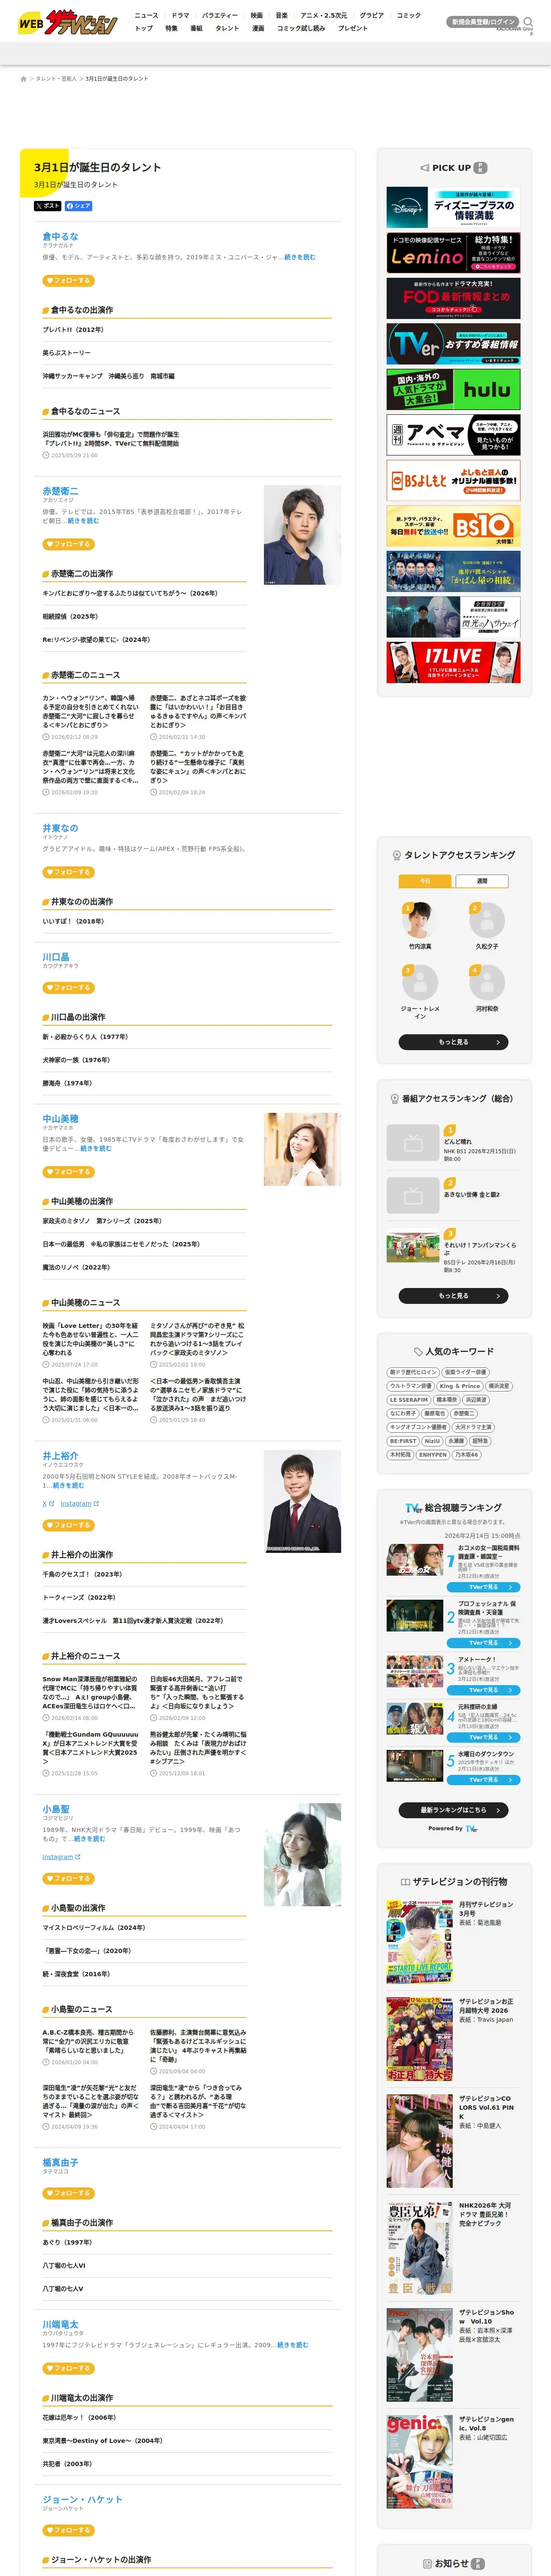Go to home via breadcrumb house icon
The height and width of the screenshot is (2576, 551).
pos(23,79)
